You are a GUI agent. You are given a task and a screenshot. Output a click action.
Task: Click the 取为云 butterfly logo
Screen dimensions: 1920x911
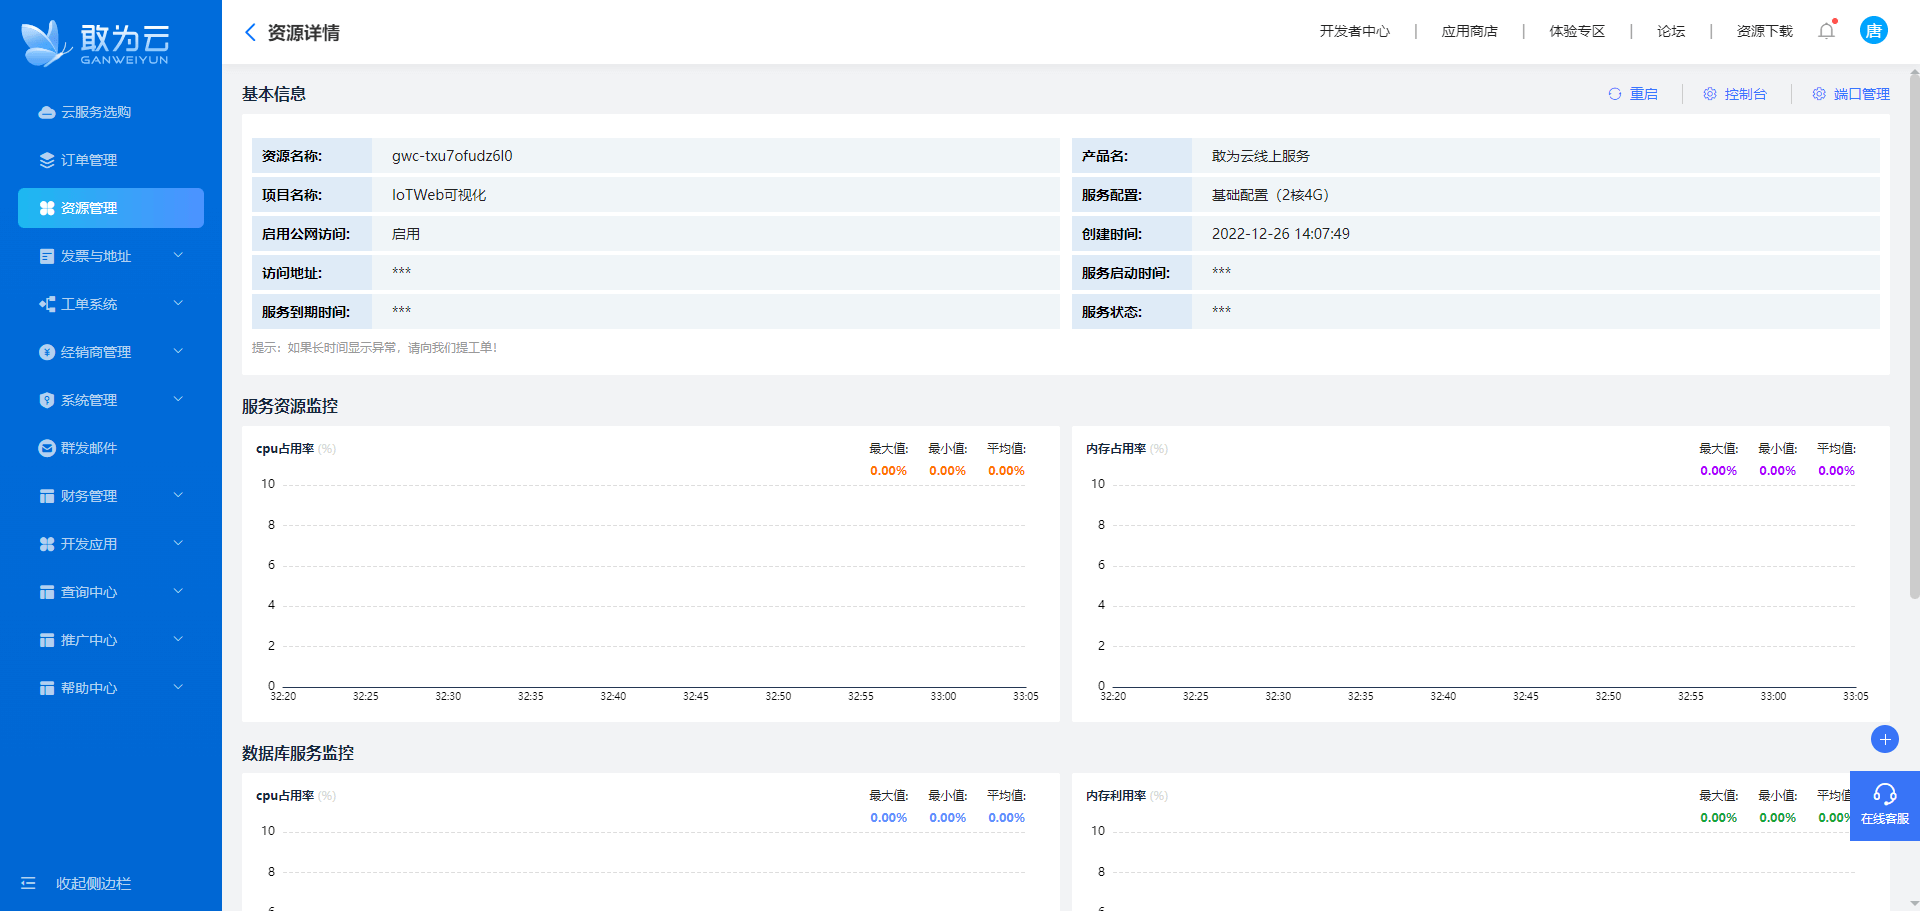coord(46,44)
